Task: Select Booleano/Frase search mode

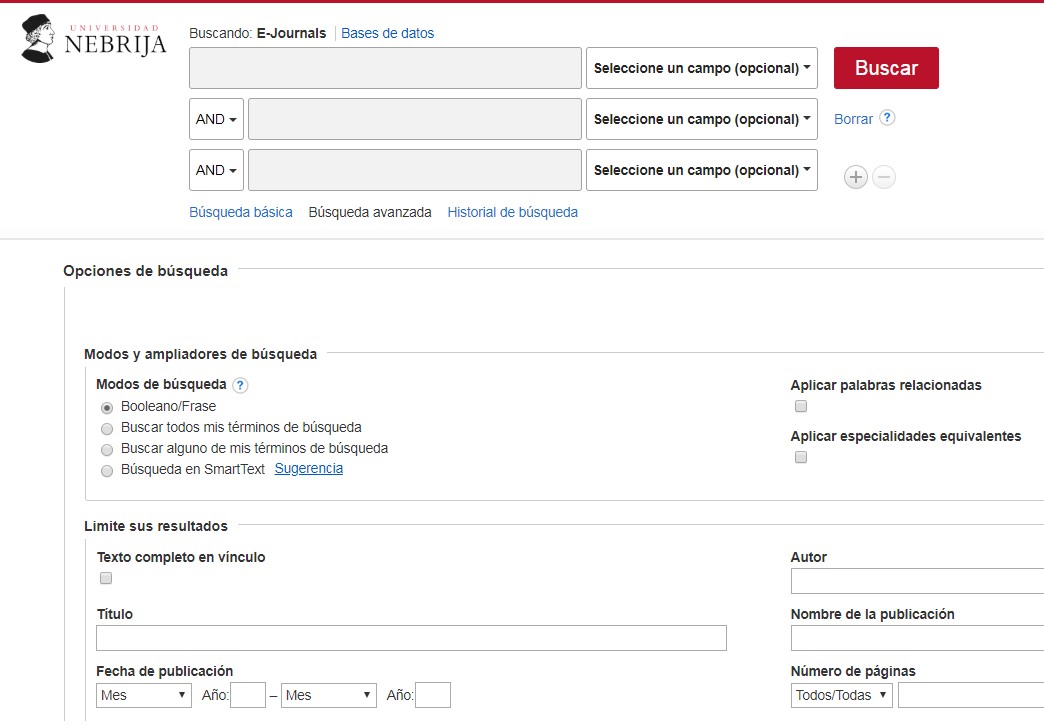Action: [x=107, y=408]
